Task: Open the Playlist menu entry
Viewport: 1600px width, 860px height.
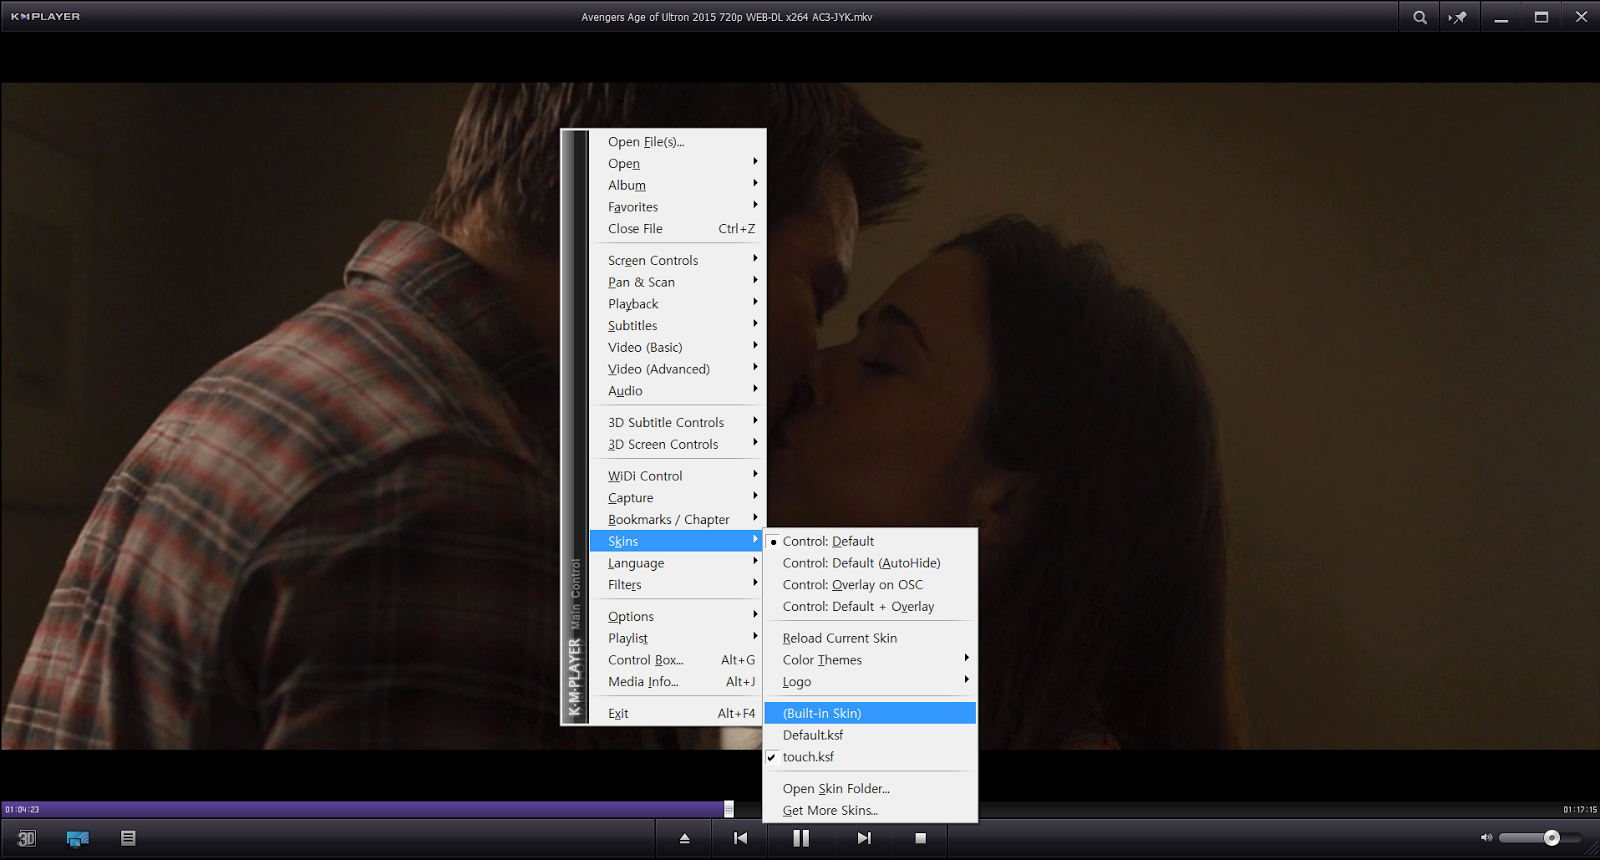Action: point(676,639)
